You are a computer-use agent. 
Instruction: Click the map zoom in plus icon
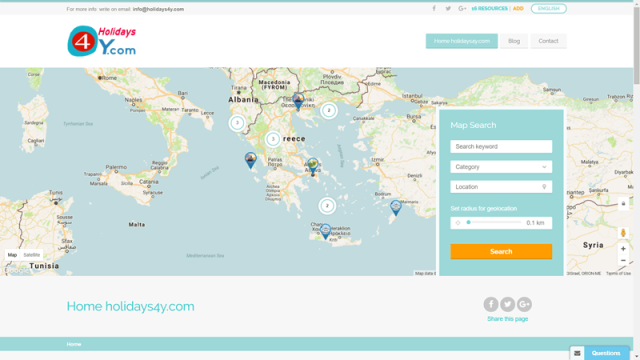coord(623,249)
